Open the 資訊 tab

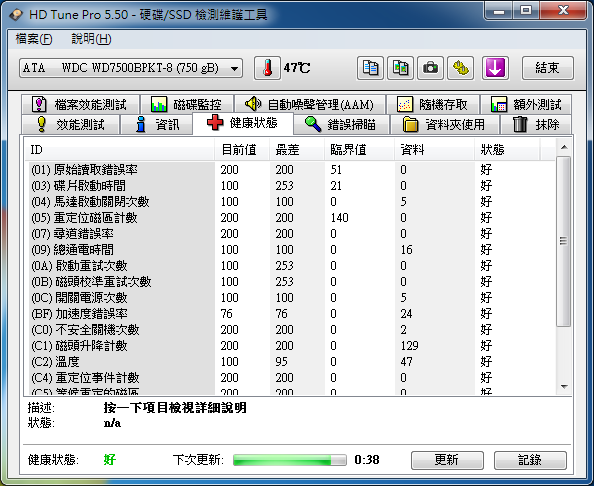click(x=157, y=124)
